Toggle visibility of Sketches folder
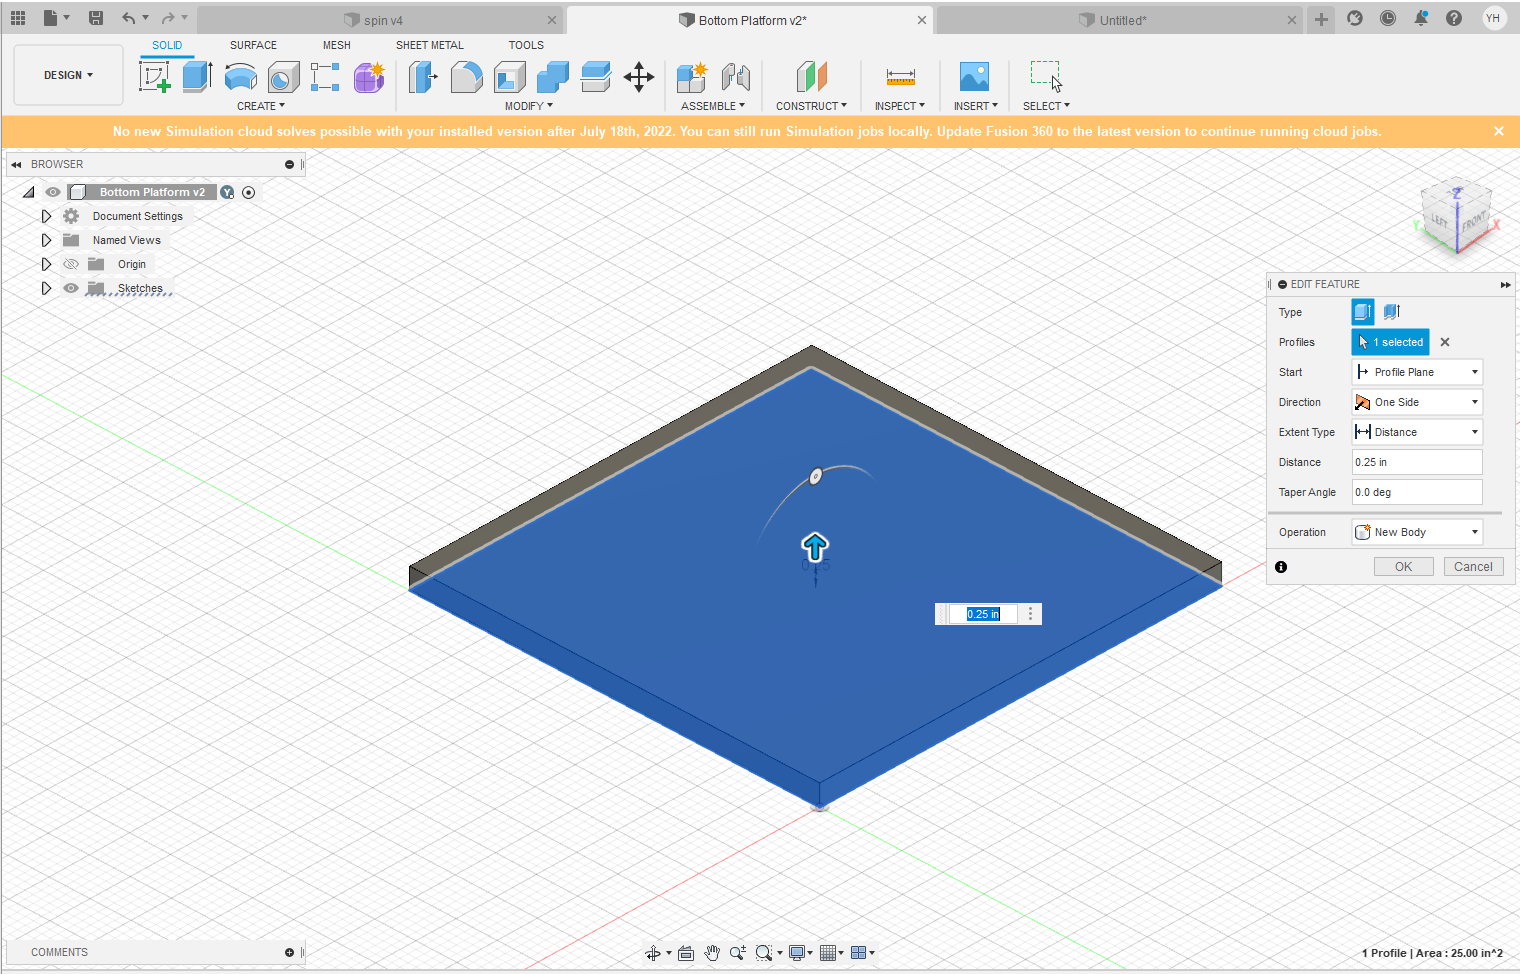The width and height of the screenshot is (1520, 974). click(71, 288)
